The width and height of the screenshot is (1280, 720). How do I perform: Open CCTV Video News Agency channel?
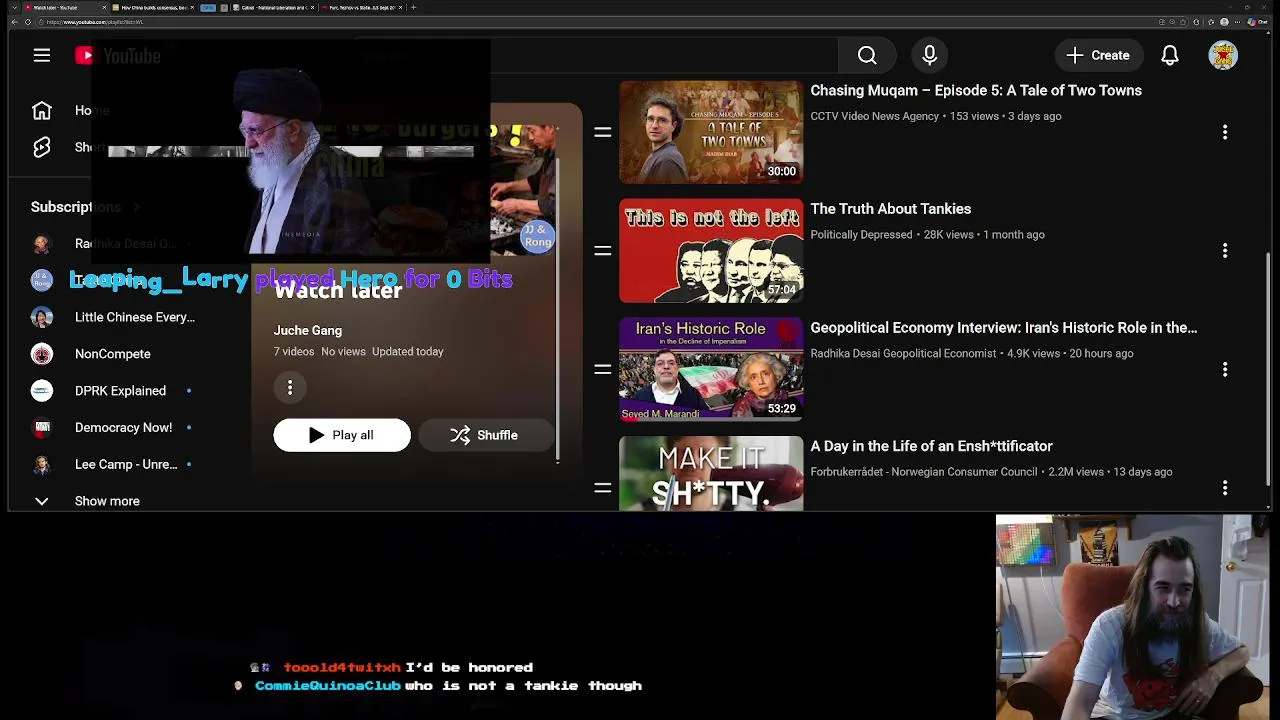[x=875, y=116]
